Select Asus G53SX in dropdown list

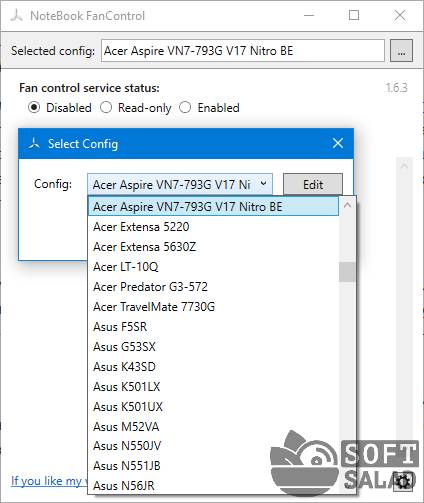click(213, 347)
